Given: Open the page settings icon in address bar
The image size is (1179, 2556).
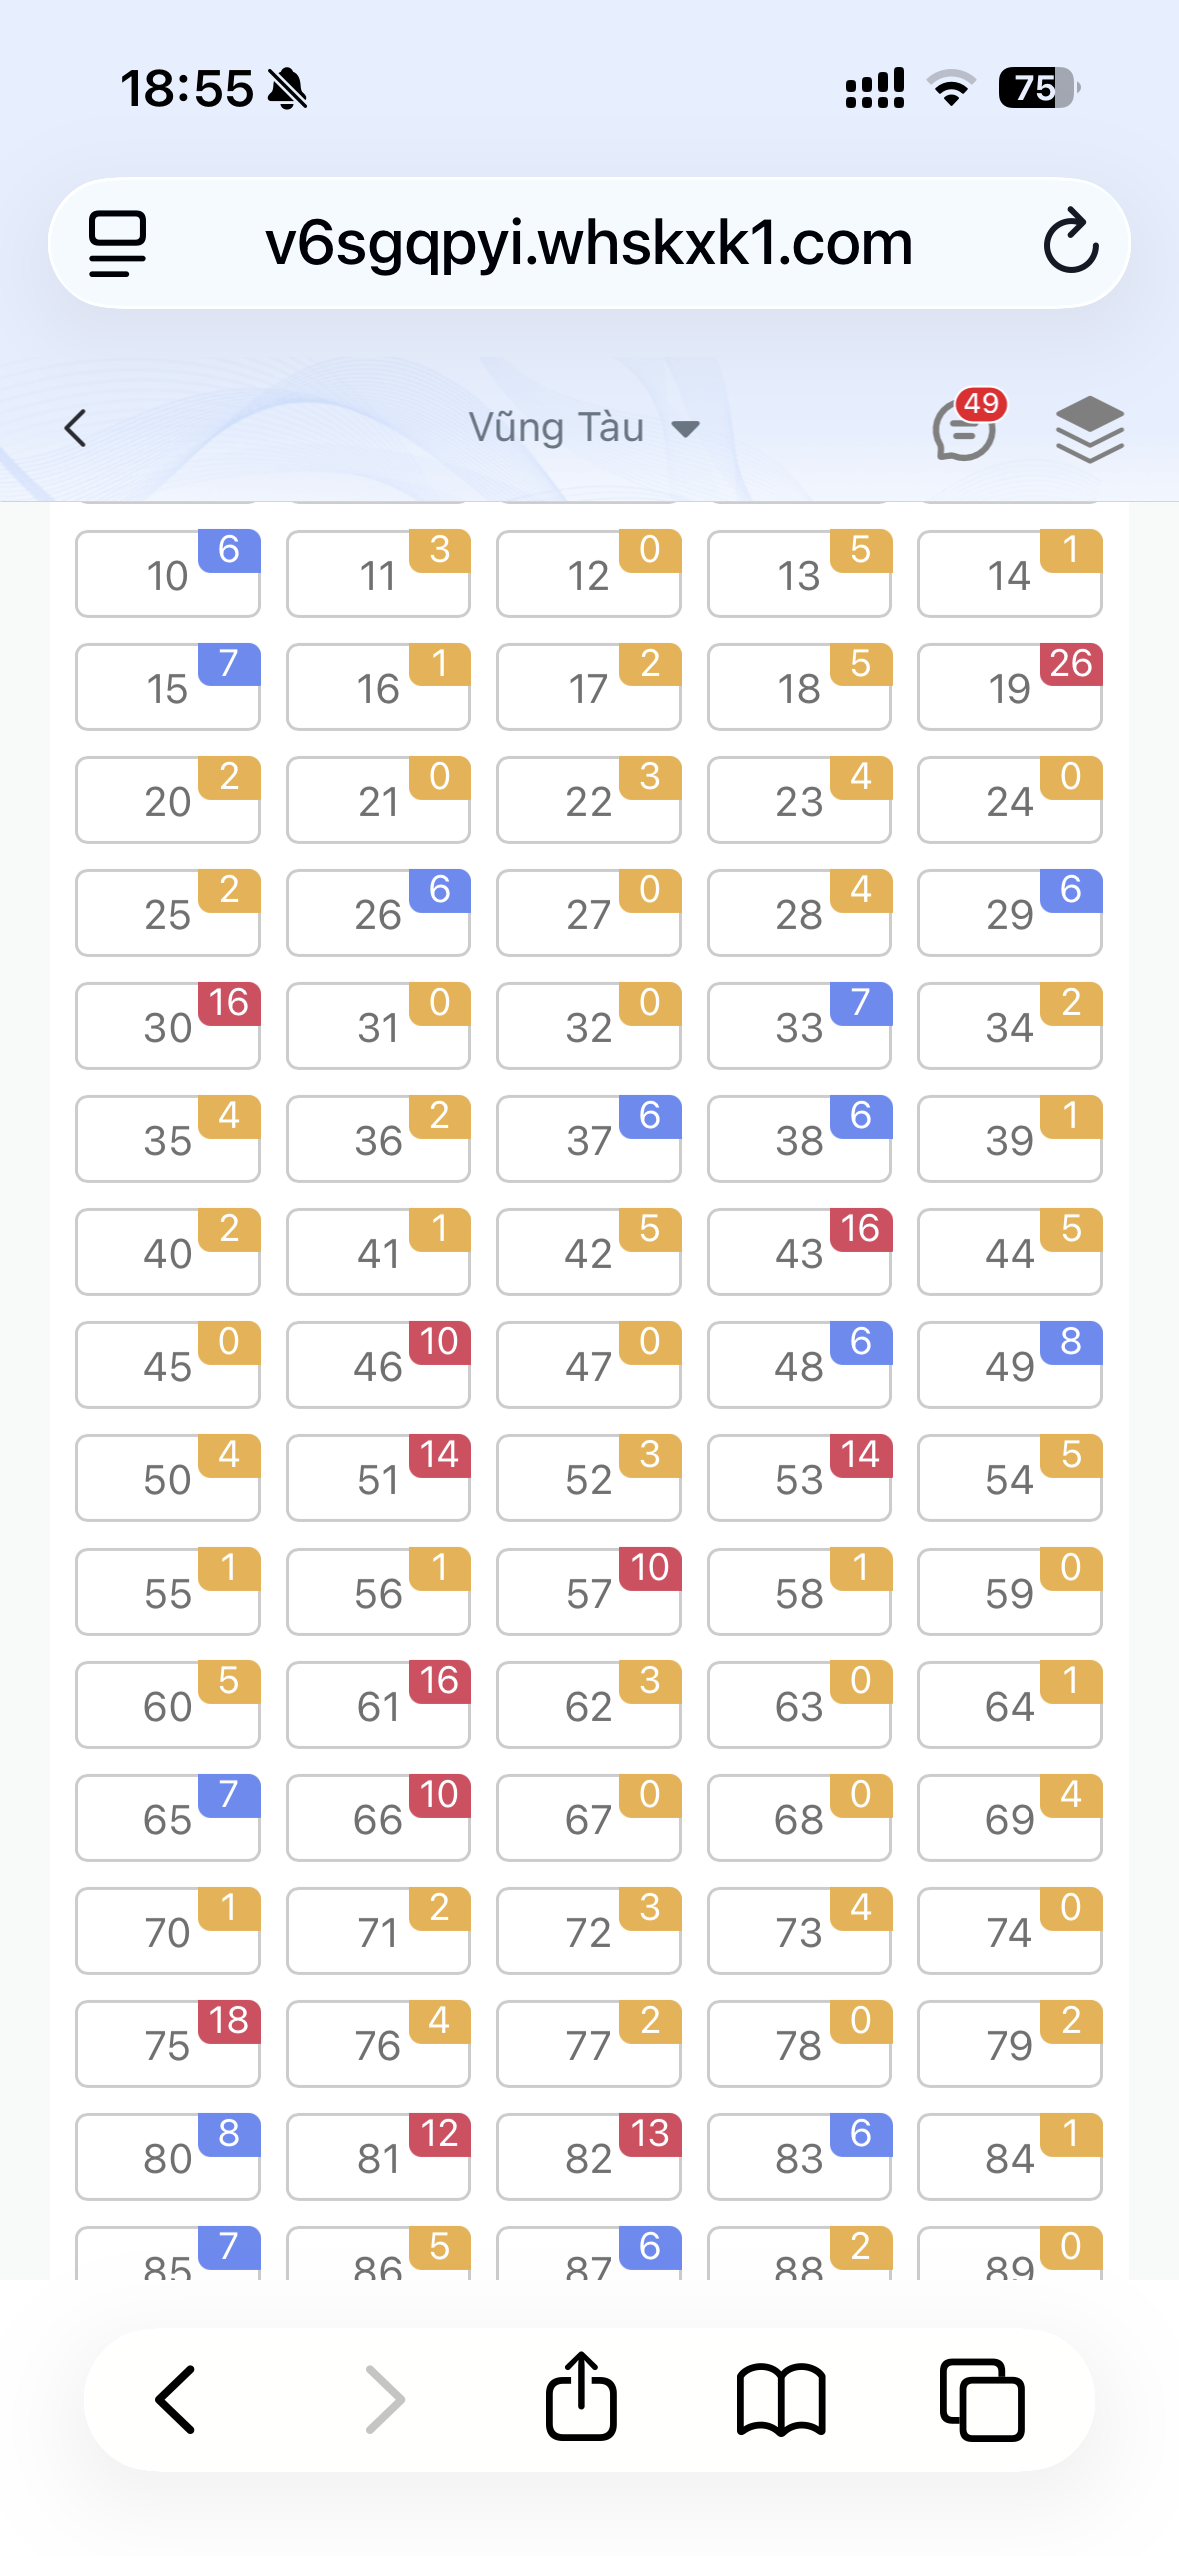Looking at the screenshot, I should [118, 243].
